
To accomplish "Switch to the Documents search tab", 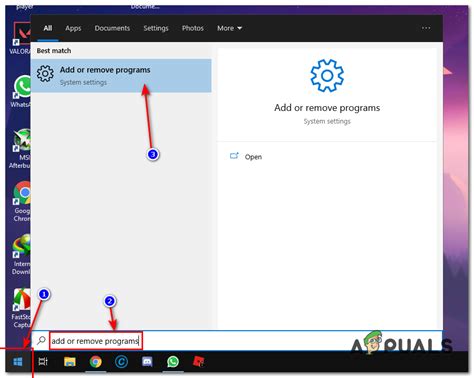I will (112, 28).
